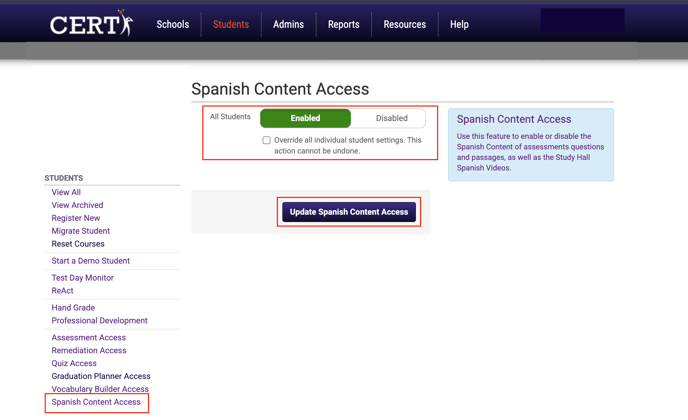
Task: Open the Reports menu
Action: [343, 25]
